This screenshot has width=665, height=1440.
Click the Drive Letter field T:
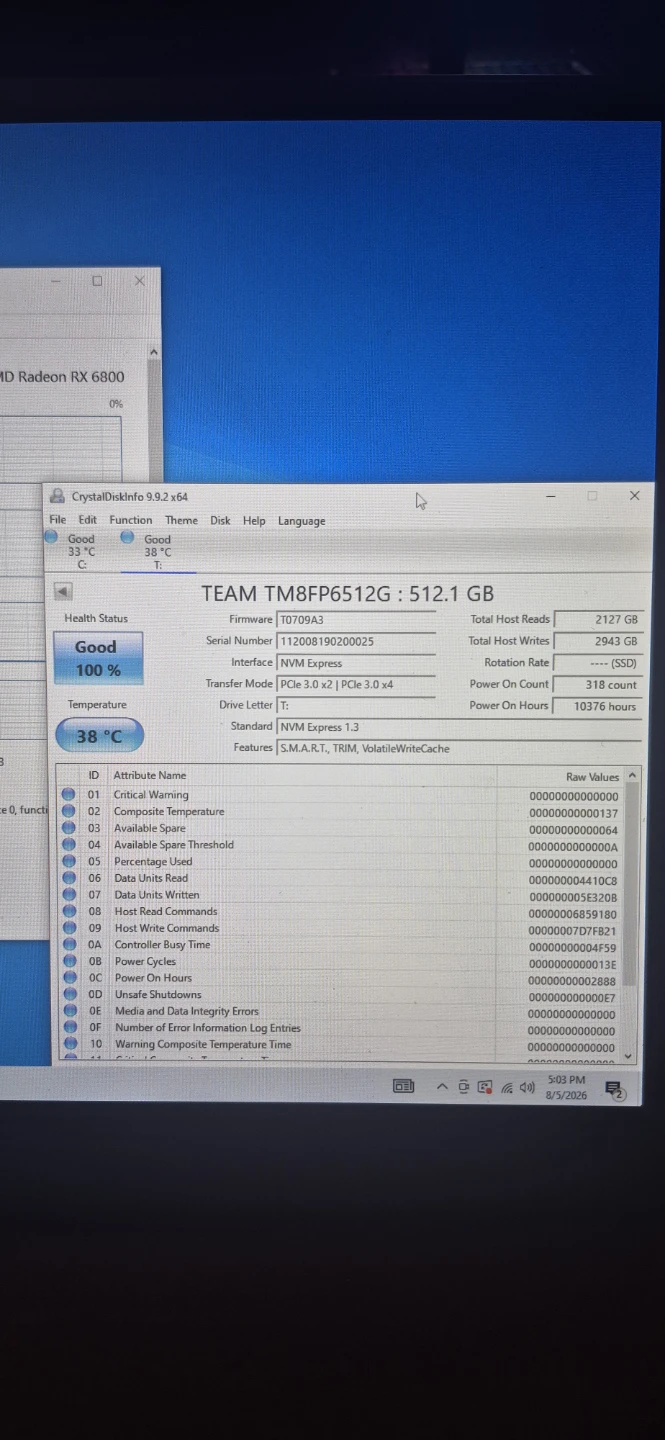tap(355, 705)
